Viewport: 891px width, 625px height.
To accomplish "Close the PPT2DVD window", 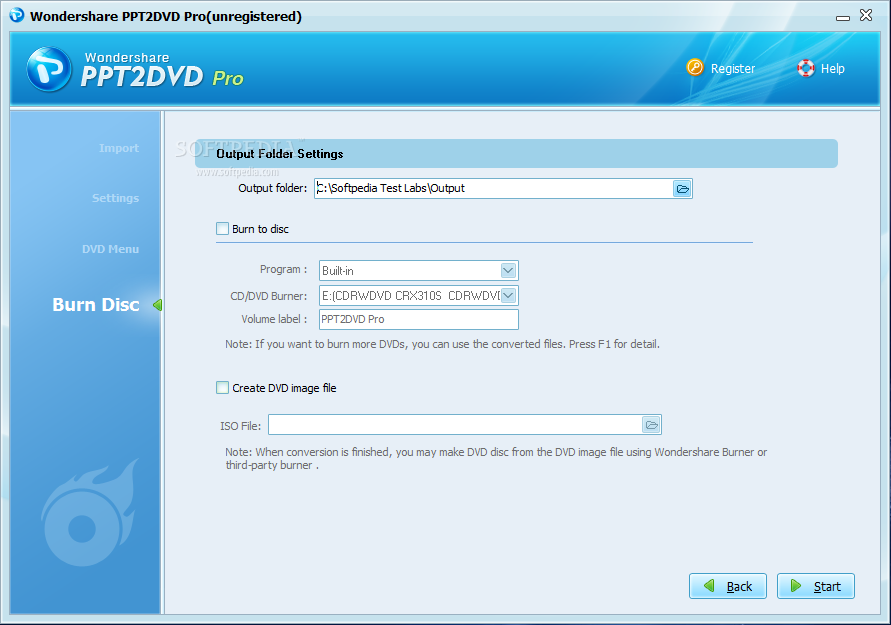I will click(866, 15).
